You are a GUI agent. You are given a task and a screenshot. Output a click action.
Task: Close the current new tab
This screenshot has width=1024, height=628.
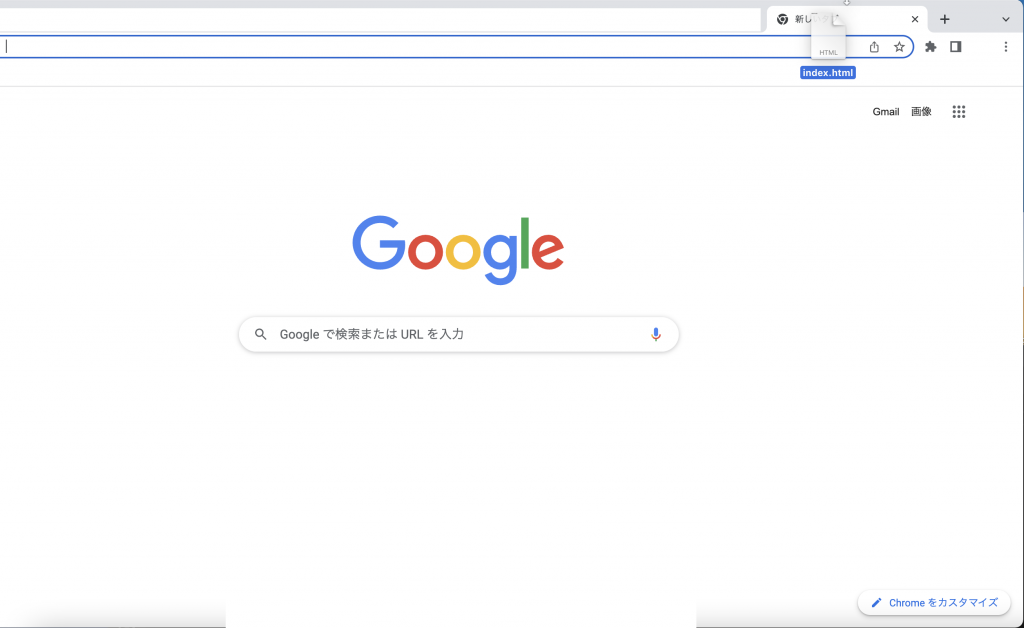(915, 20)
